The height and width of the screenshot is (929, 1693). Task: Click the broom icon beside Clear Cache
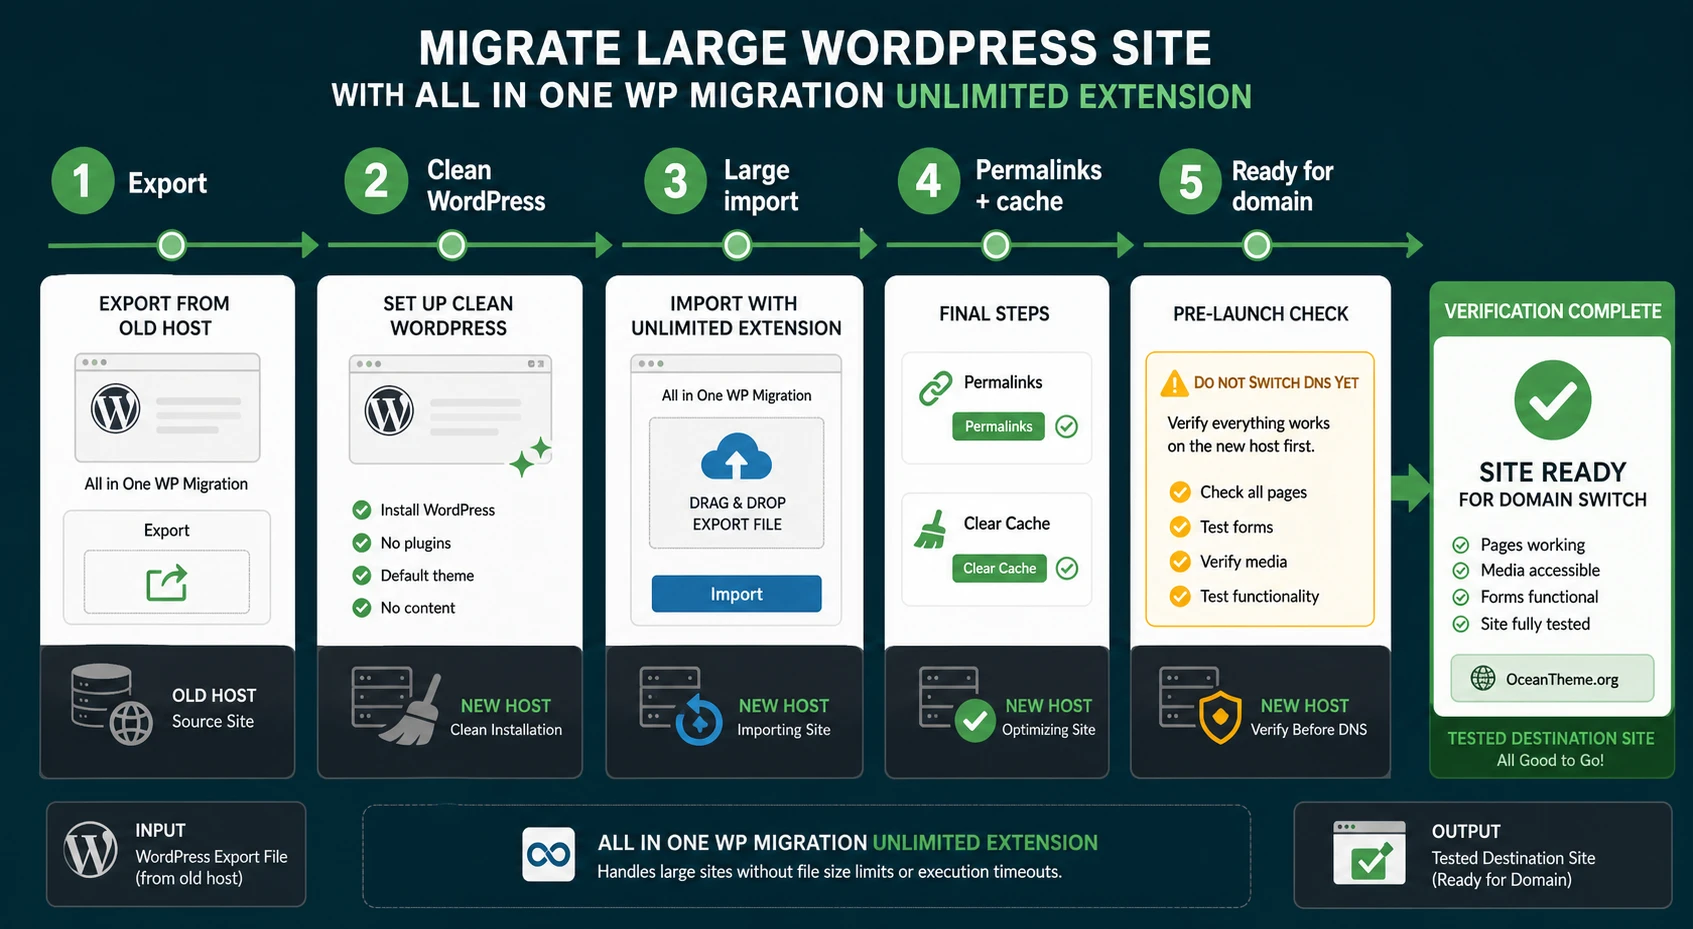(931, 530)
